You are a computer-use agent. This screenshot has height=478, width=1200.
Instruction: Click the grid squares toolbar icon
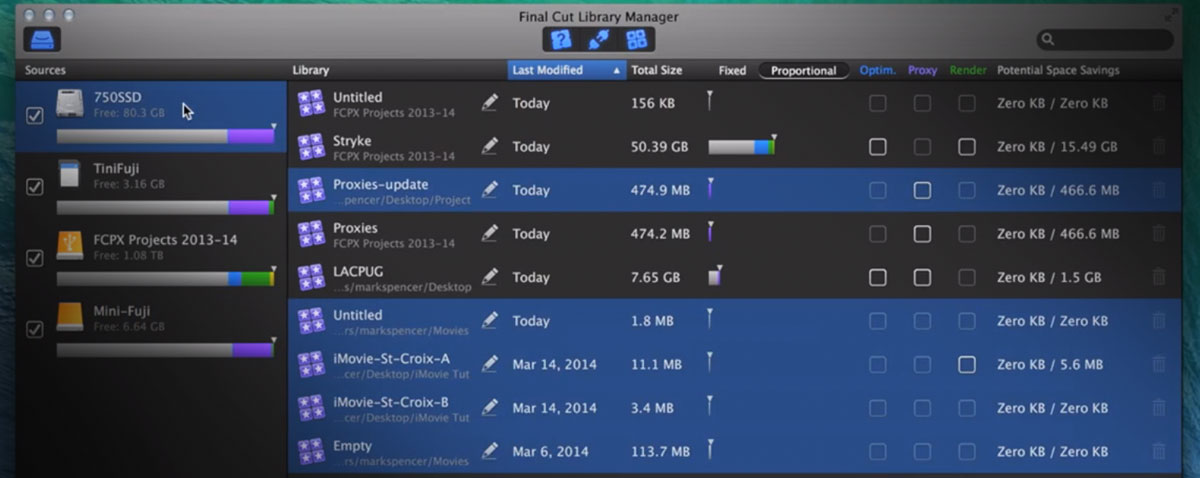click(x=636, y=39)
